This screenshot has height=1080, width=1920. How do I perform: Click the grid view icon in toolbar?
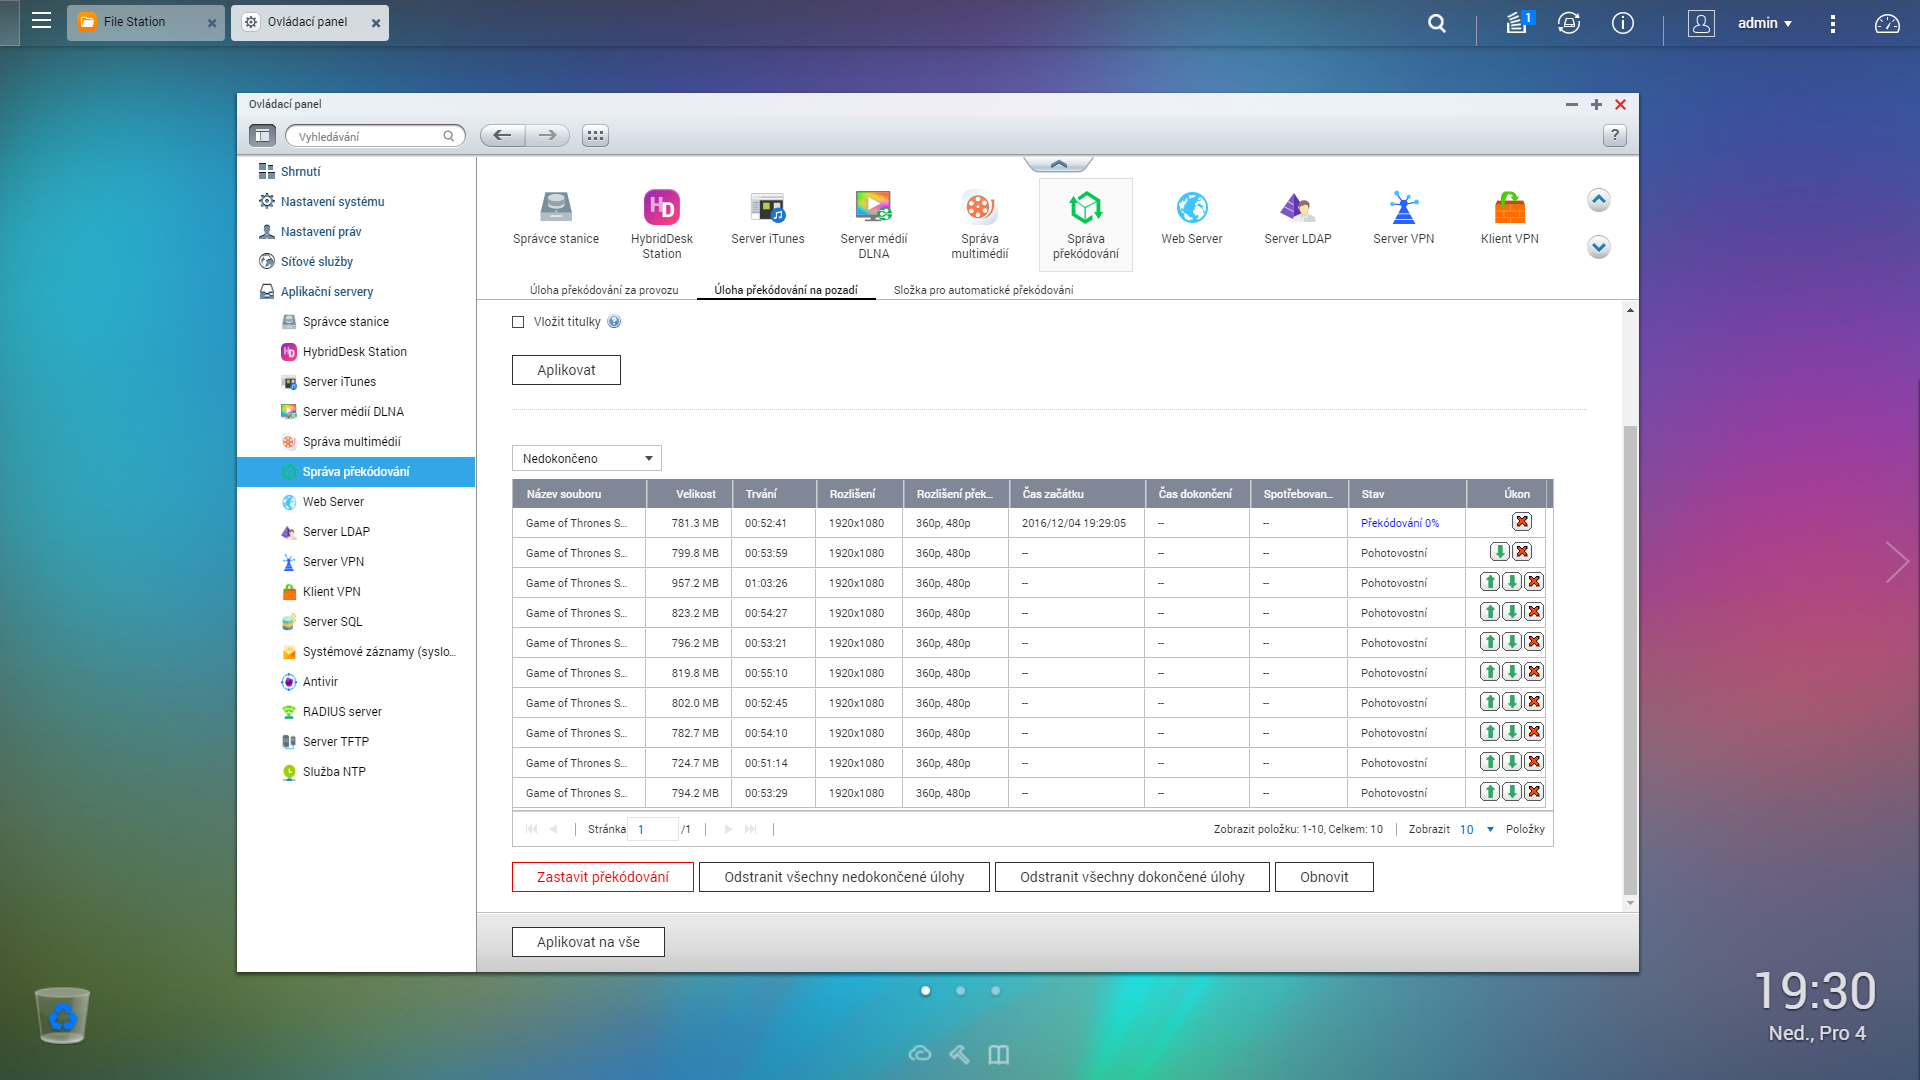(595, 136)
